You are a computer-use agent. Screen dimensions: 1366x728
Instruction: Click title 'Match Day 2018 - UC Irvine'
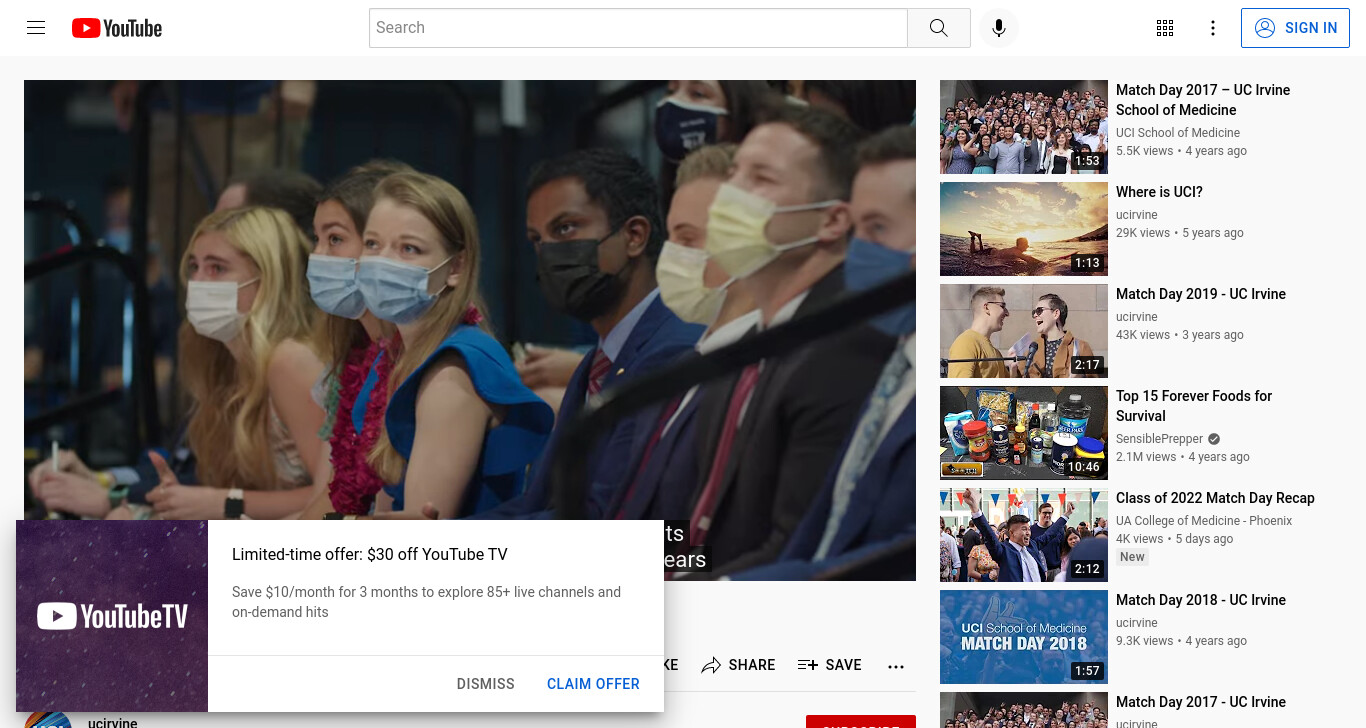1201,600
